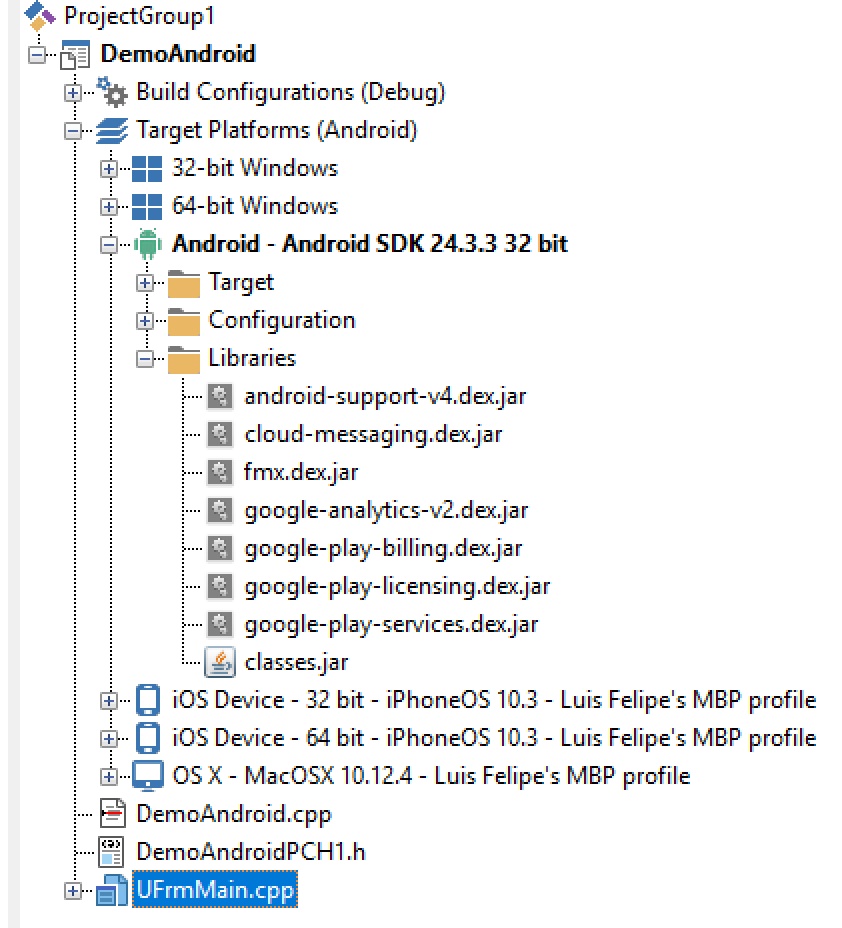Select OS X - MacOSX 10.12.4 label
Screen dimensions: 842x928
point(431,776)
